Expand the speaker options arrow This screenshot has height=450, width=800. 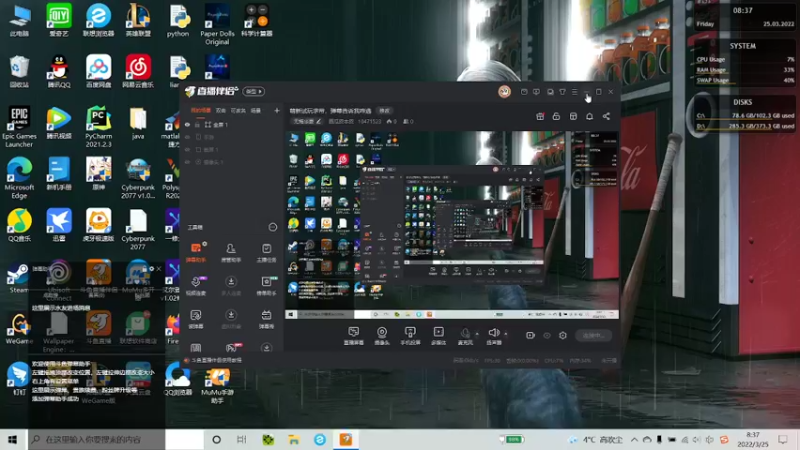click(x=506, y=334)
